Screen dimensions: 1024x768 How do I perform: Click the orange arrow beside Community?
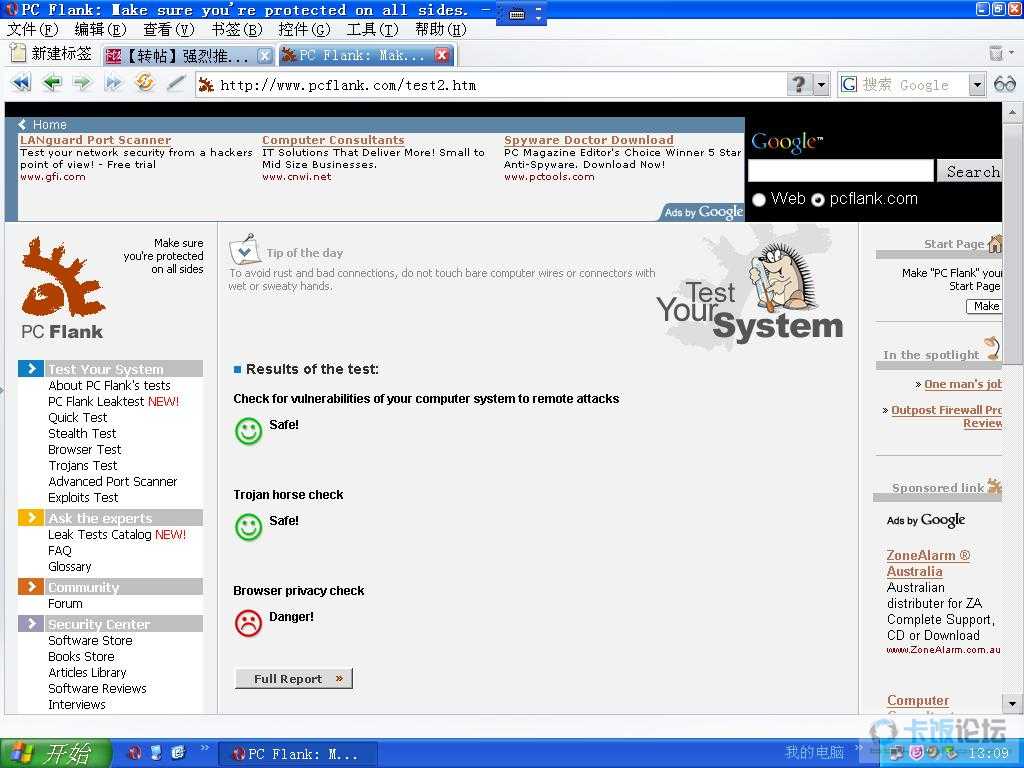(31, 586)
